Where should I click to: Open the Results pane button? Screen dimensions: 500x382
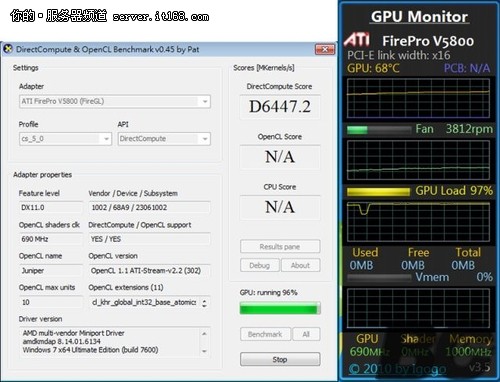tap(280, 246)
